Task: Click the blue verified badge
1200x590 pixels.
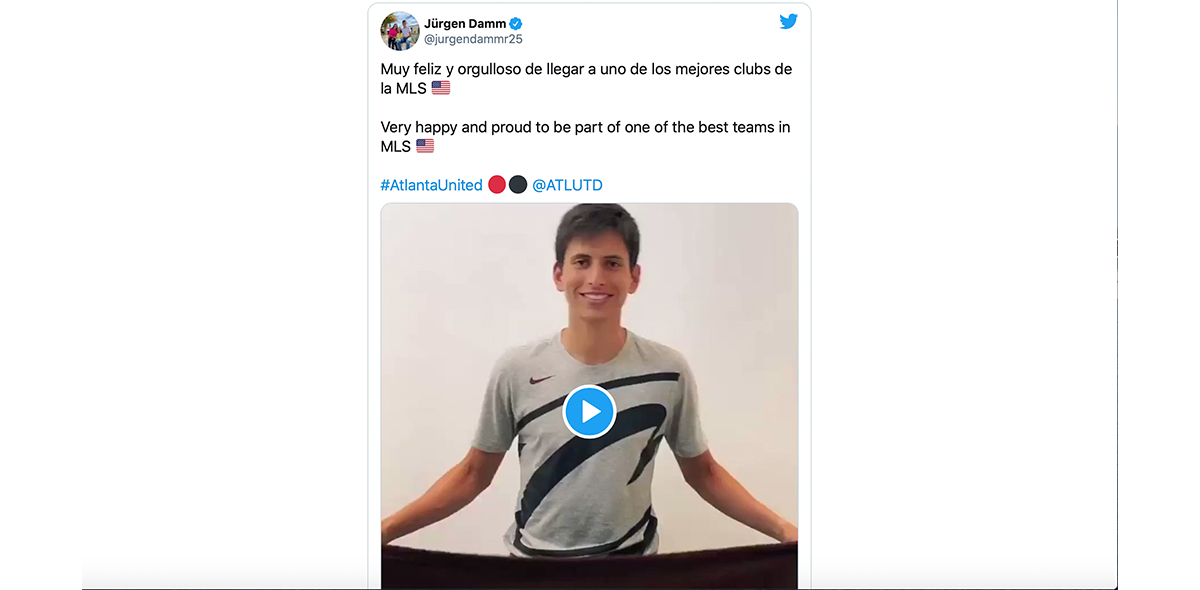Action: [x=516, y=24]
